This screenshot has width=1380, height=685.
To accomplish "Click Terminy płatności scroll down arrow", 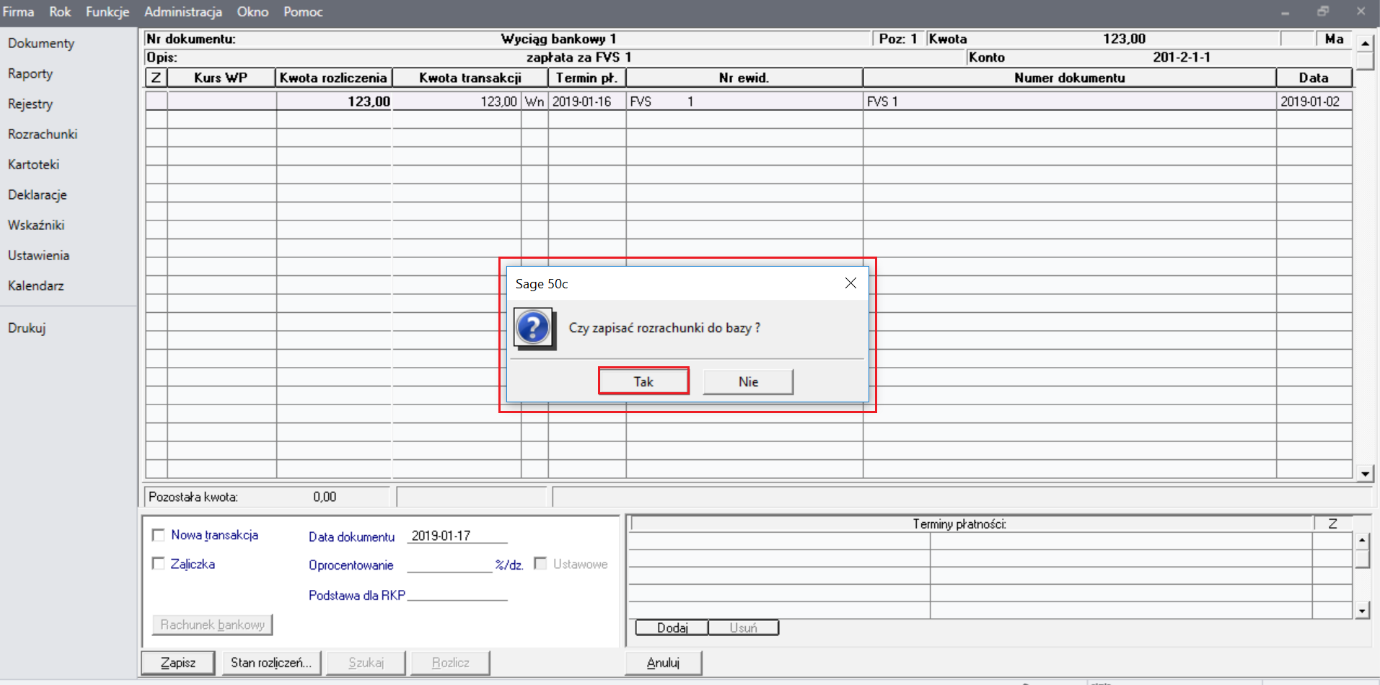I will 1361,610.
